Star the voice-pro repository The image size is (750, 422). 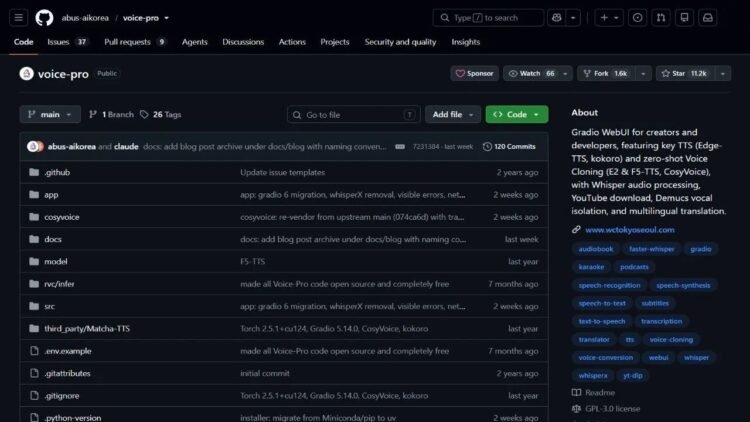(x=685, y=73)
